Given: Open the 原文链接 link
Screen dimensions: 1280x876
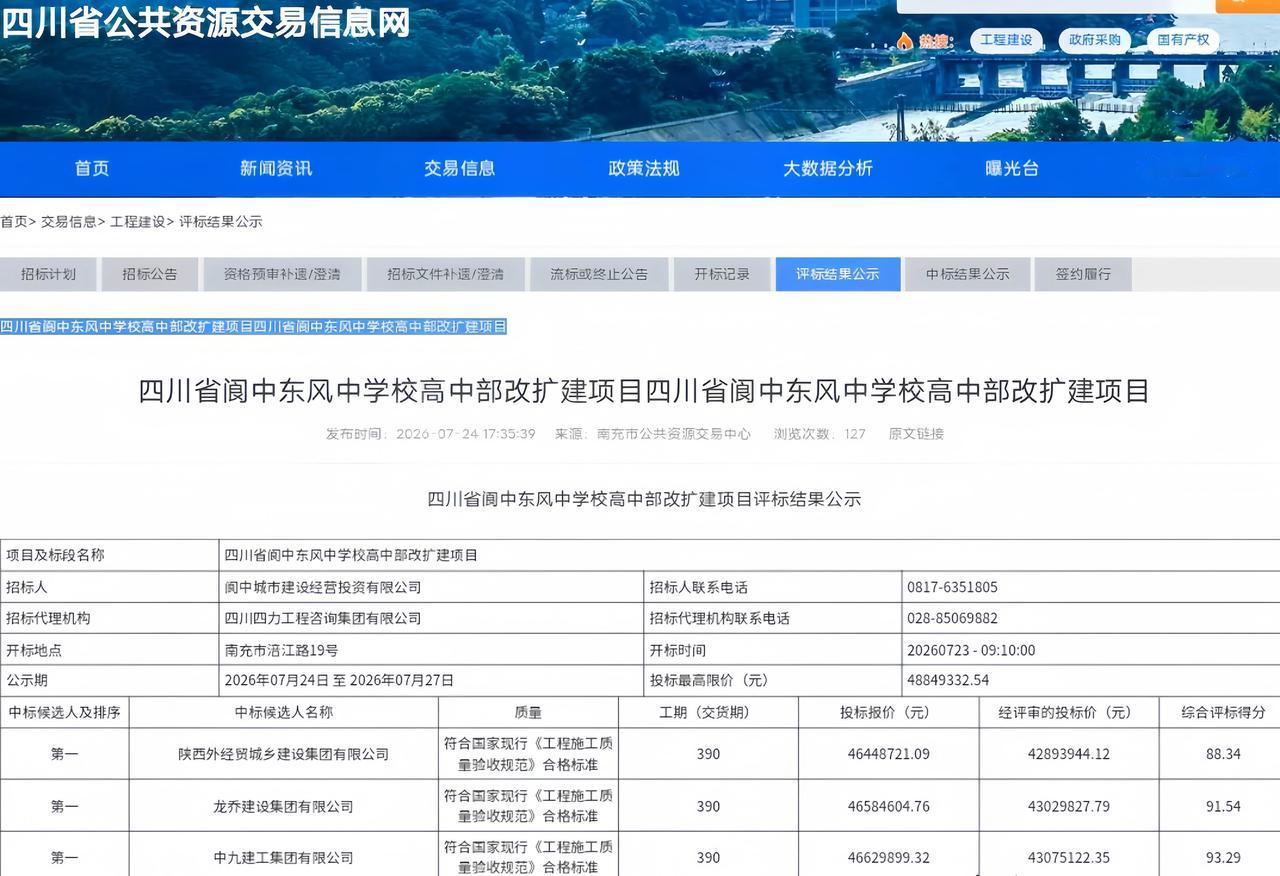Looking at the screenshot, I should 916,434.
